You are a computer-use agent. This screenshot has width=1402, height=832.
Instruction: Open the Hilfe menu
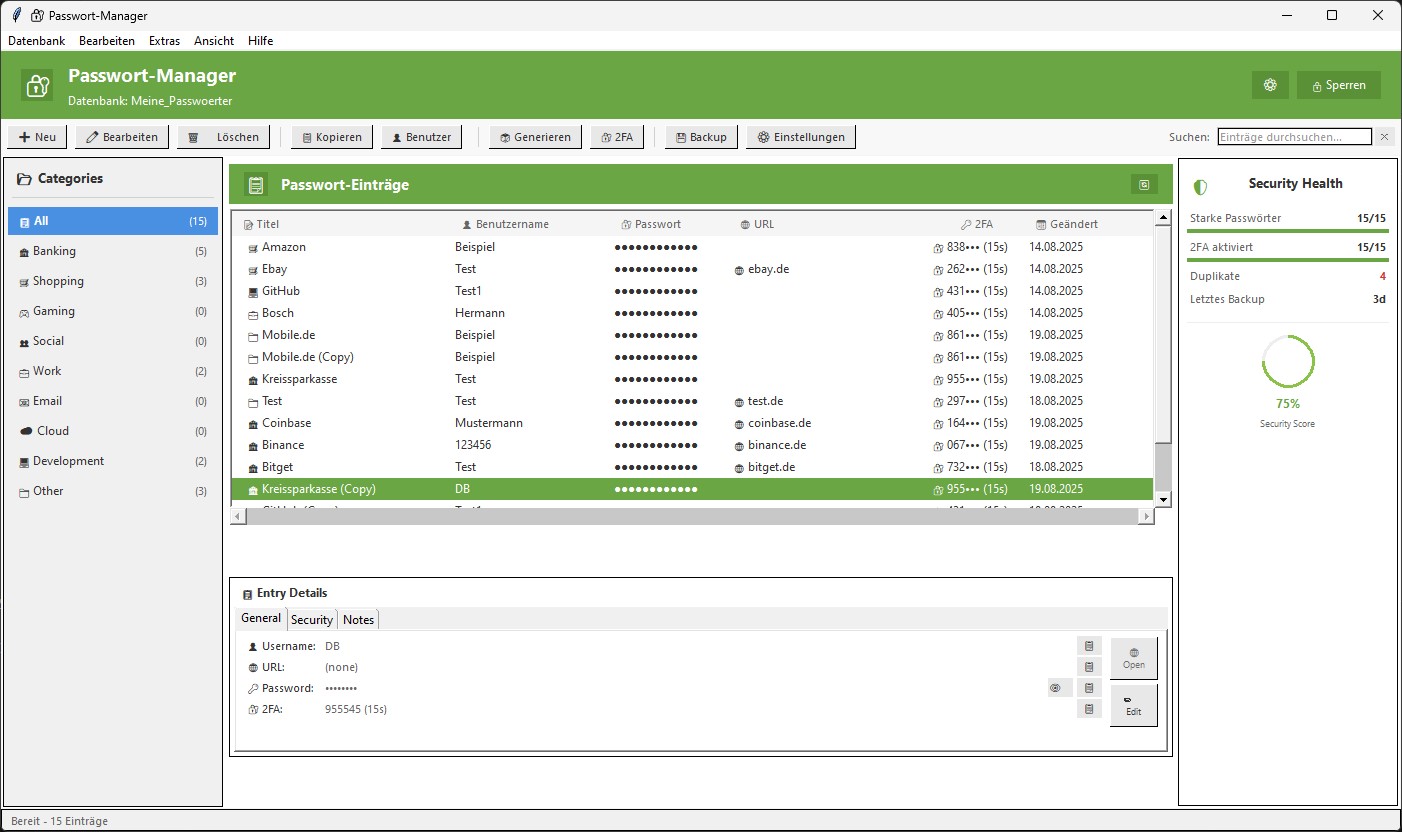260,41
